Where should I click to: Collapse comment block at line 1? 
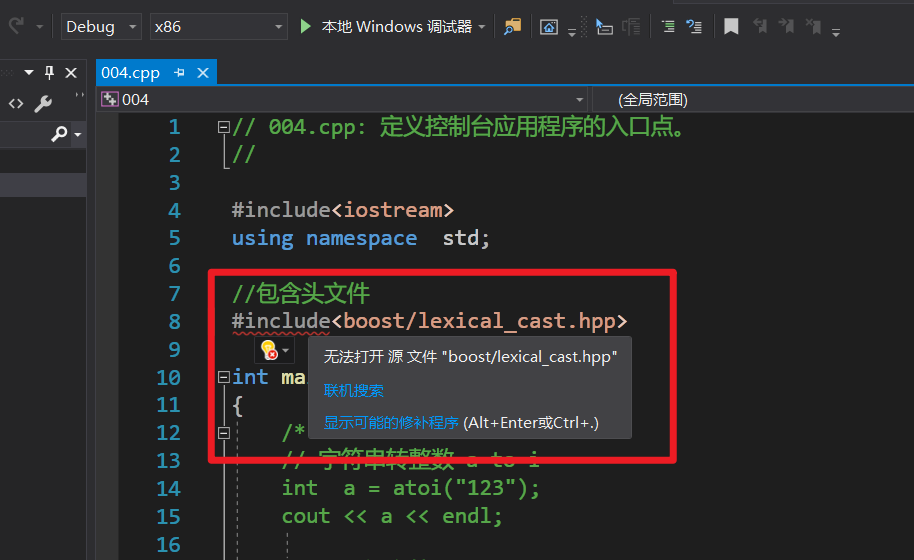point(223,127)
